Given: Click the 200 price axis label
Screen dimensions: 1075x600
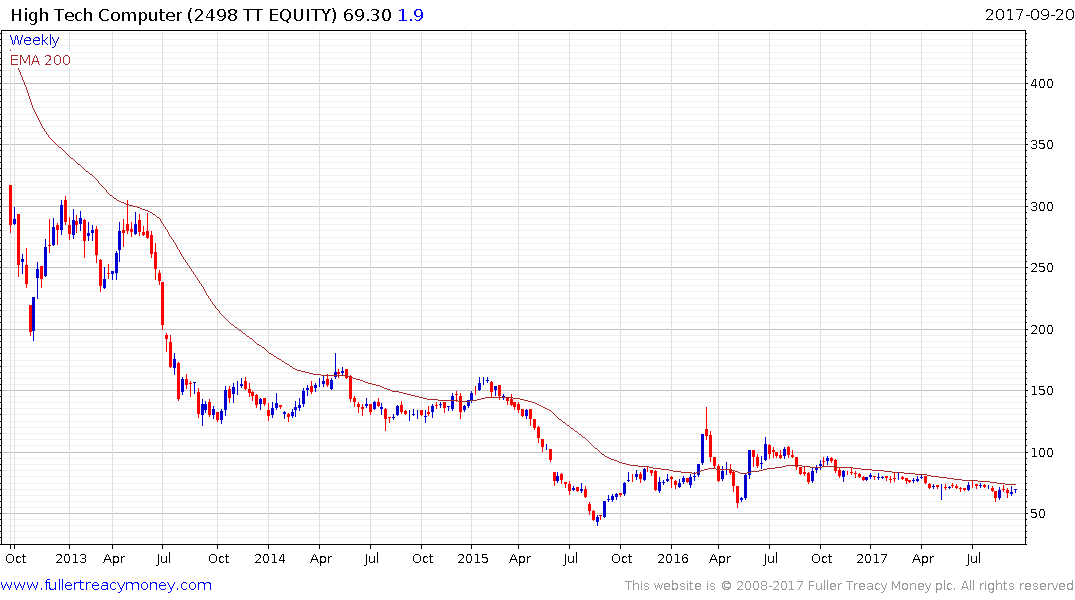Looking at the screenshot, I should coord(1042,329).
